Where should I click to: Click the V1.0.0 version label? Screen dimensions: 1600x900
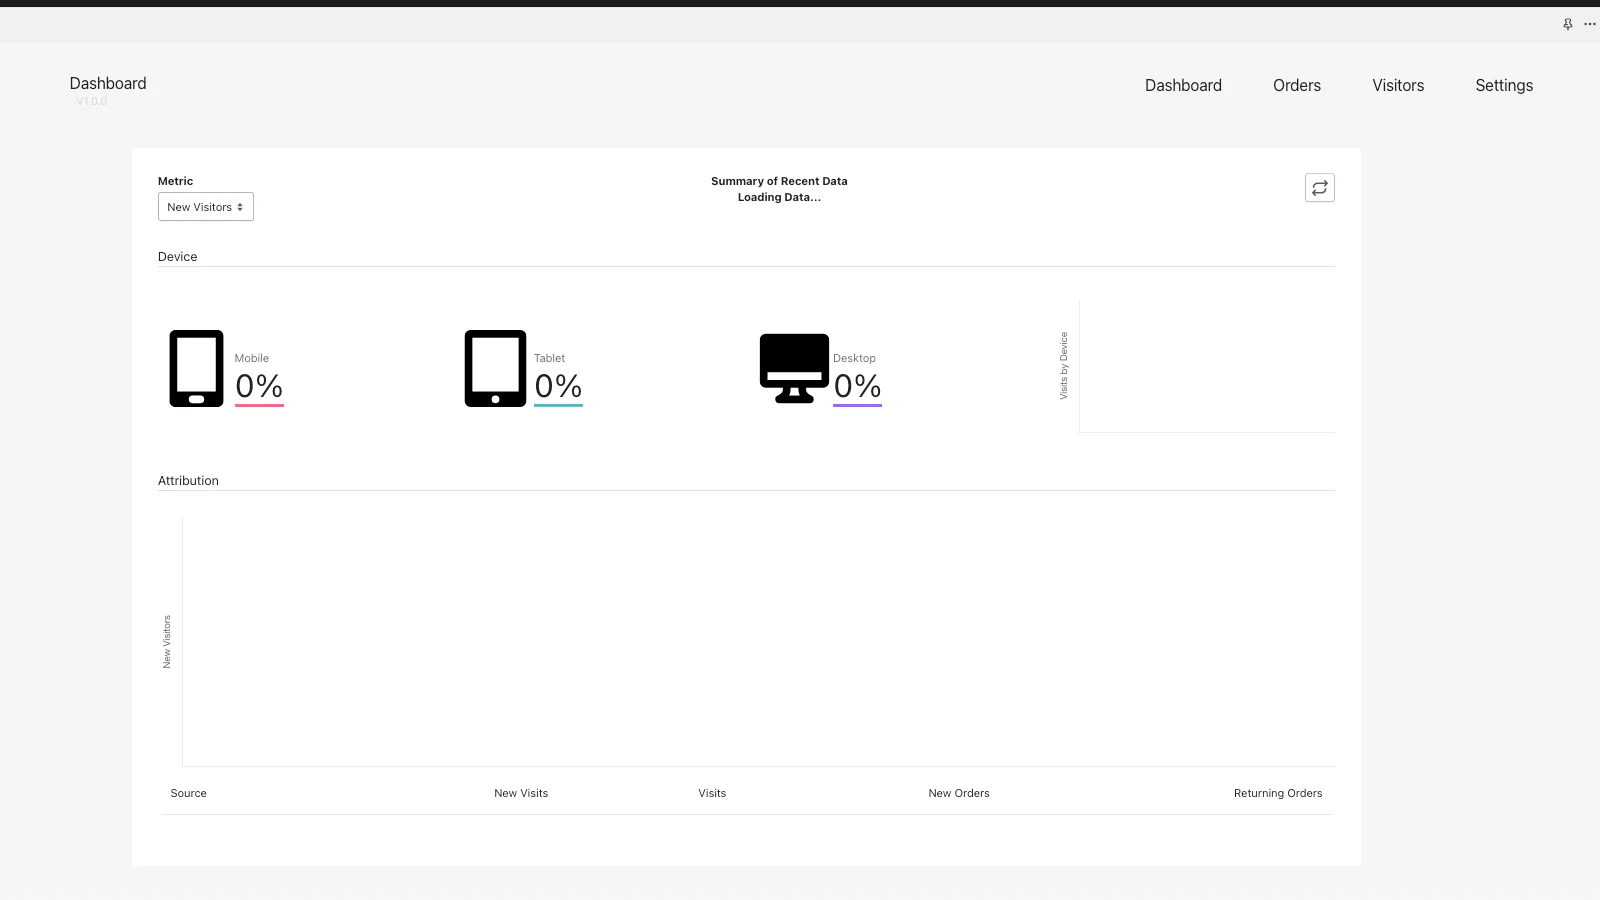(x=91, y=101)
